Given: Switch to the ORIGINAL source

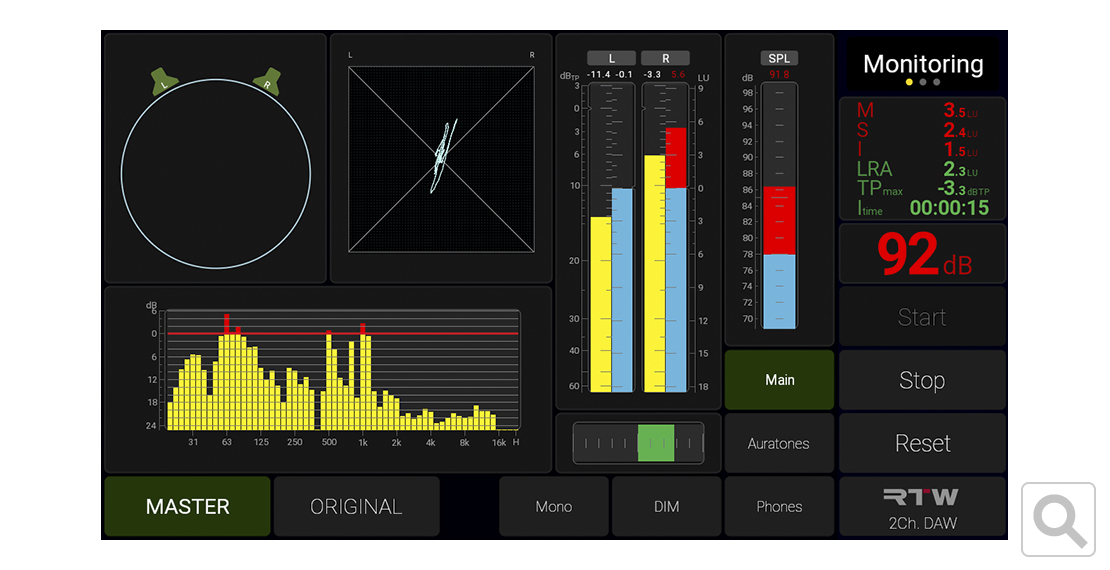Looking at the screenshot, I should click(356, 507).
